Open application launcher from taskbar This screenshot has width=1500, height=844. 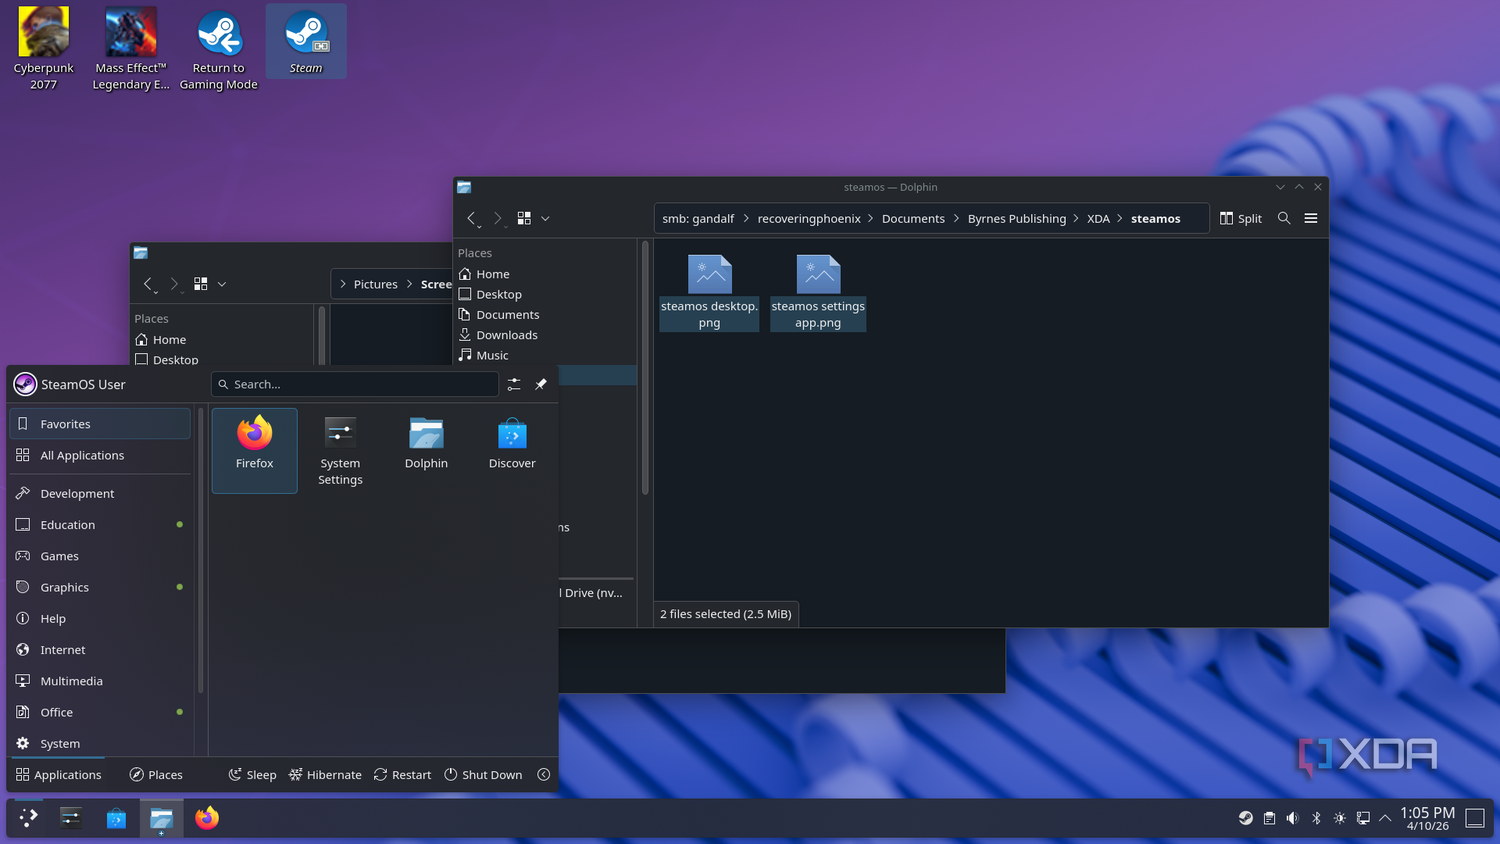coord(28,818)
